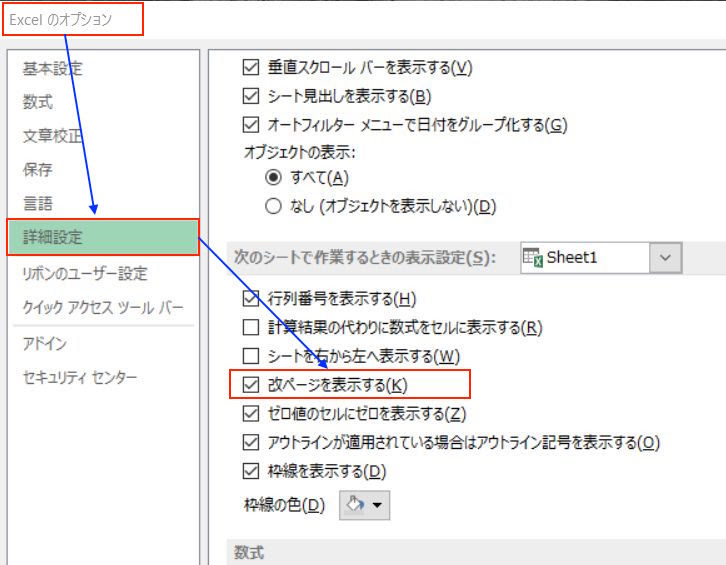Click the Excel sheet icon beside Sheet1

click(532, 257)
